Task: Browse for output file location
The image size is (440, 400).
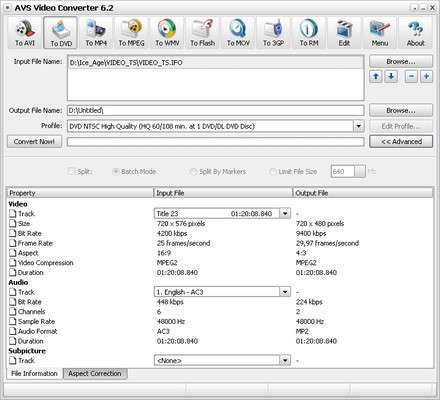Action: (401, 110)
